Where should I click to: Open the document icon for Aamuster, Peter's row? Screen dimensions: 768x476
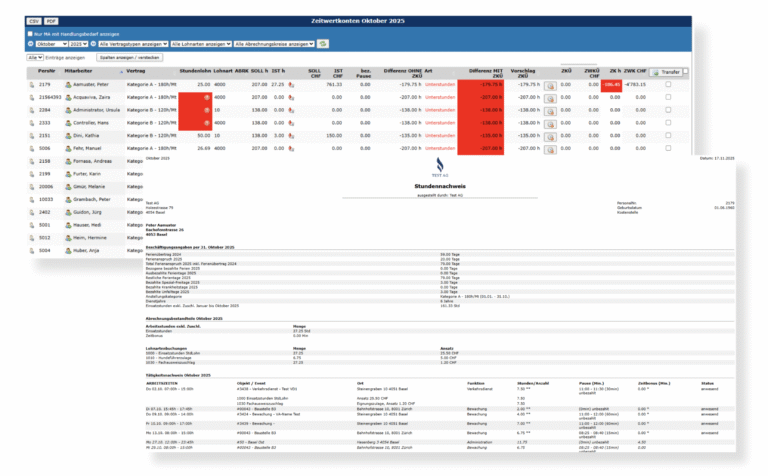pyautogui.click(x=33, y=86)
